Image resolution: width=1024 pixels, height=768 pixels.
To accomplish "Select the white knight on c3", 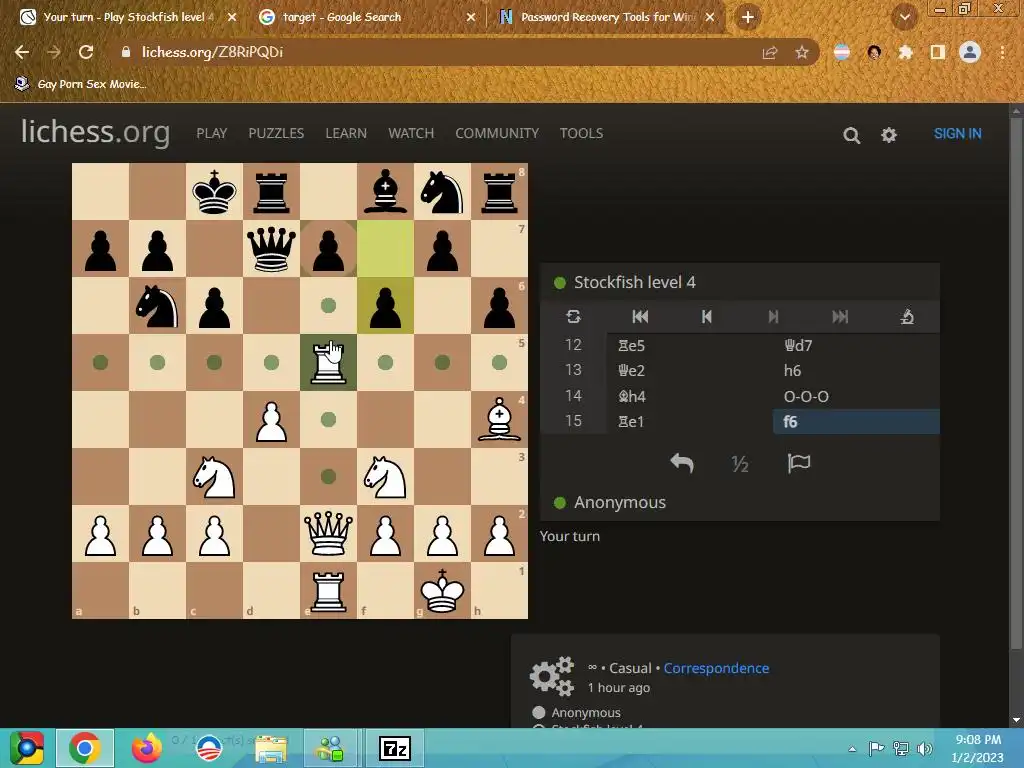I will coord(214,477).
